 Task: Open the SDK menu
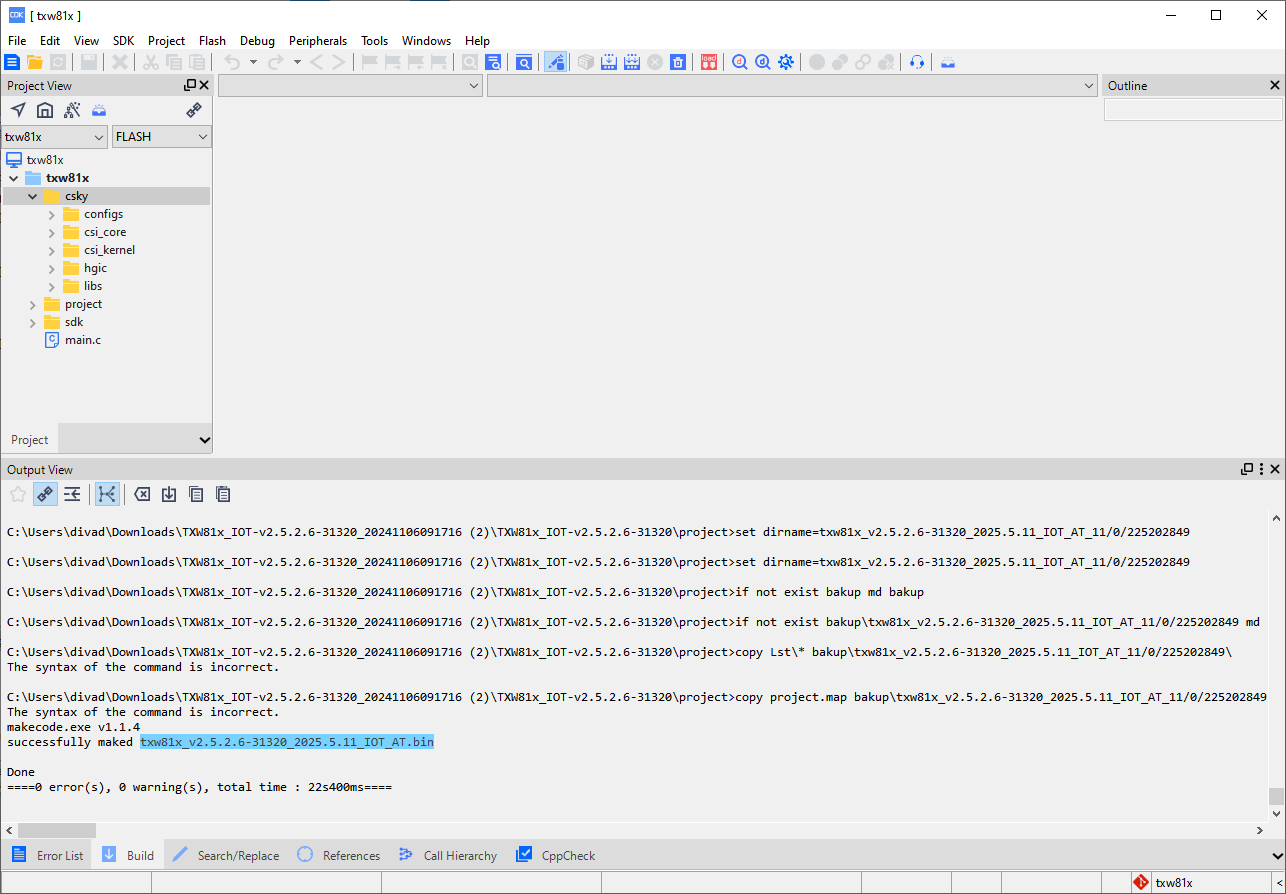click(123, 41)
